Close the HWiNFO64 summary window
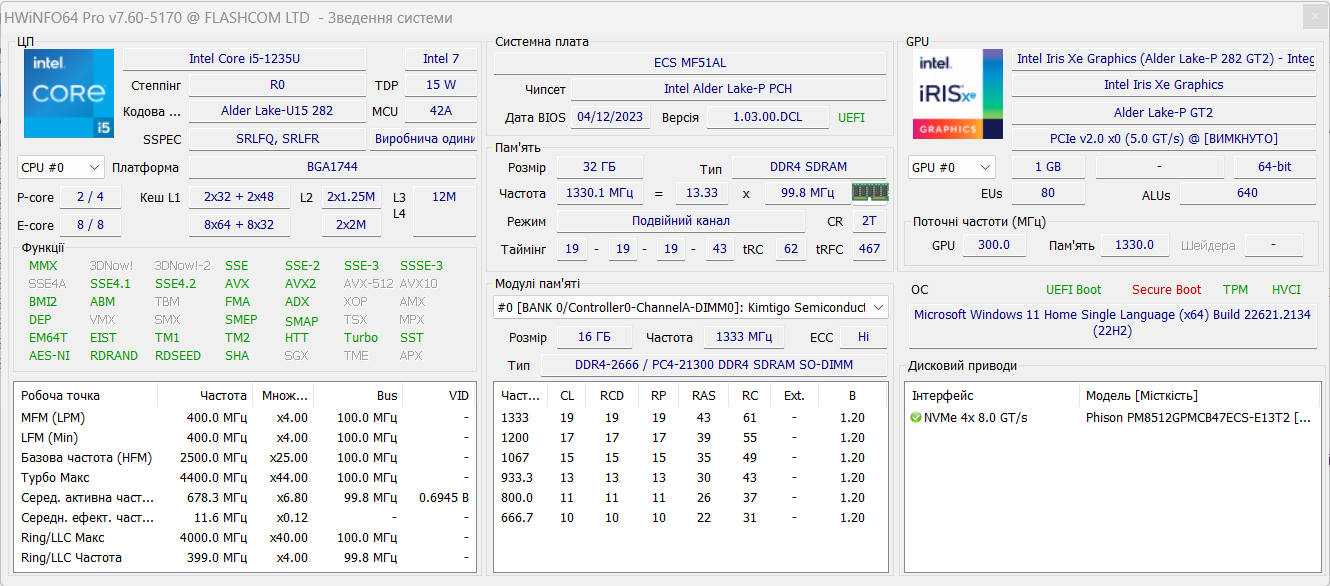 (1314, 17)
